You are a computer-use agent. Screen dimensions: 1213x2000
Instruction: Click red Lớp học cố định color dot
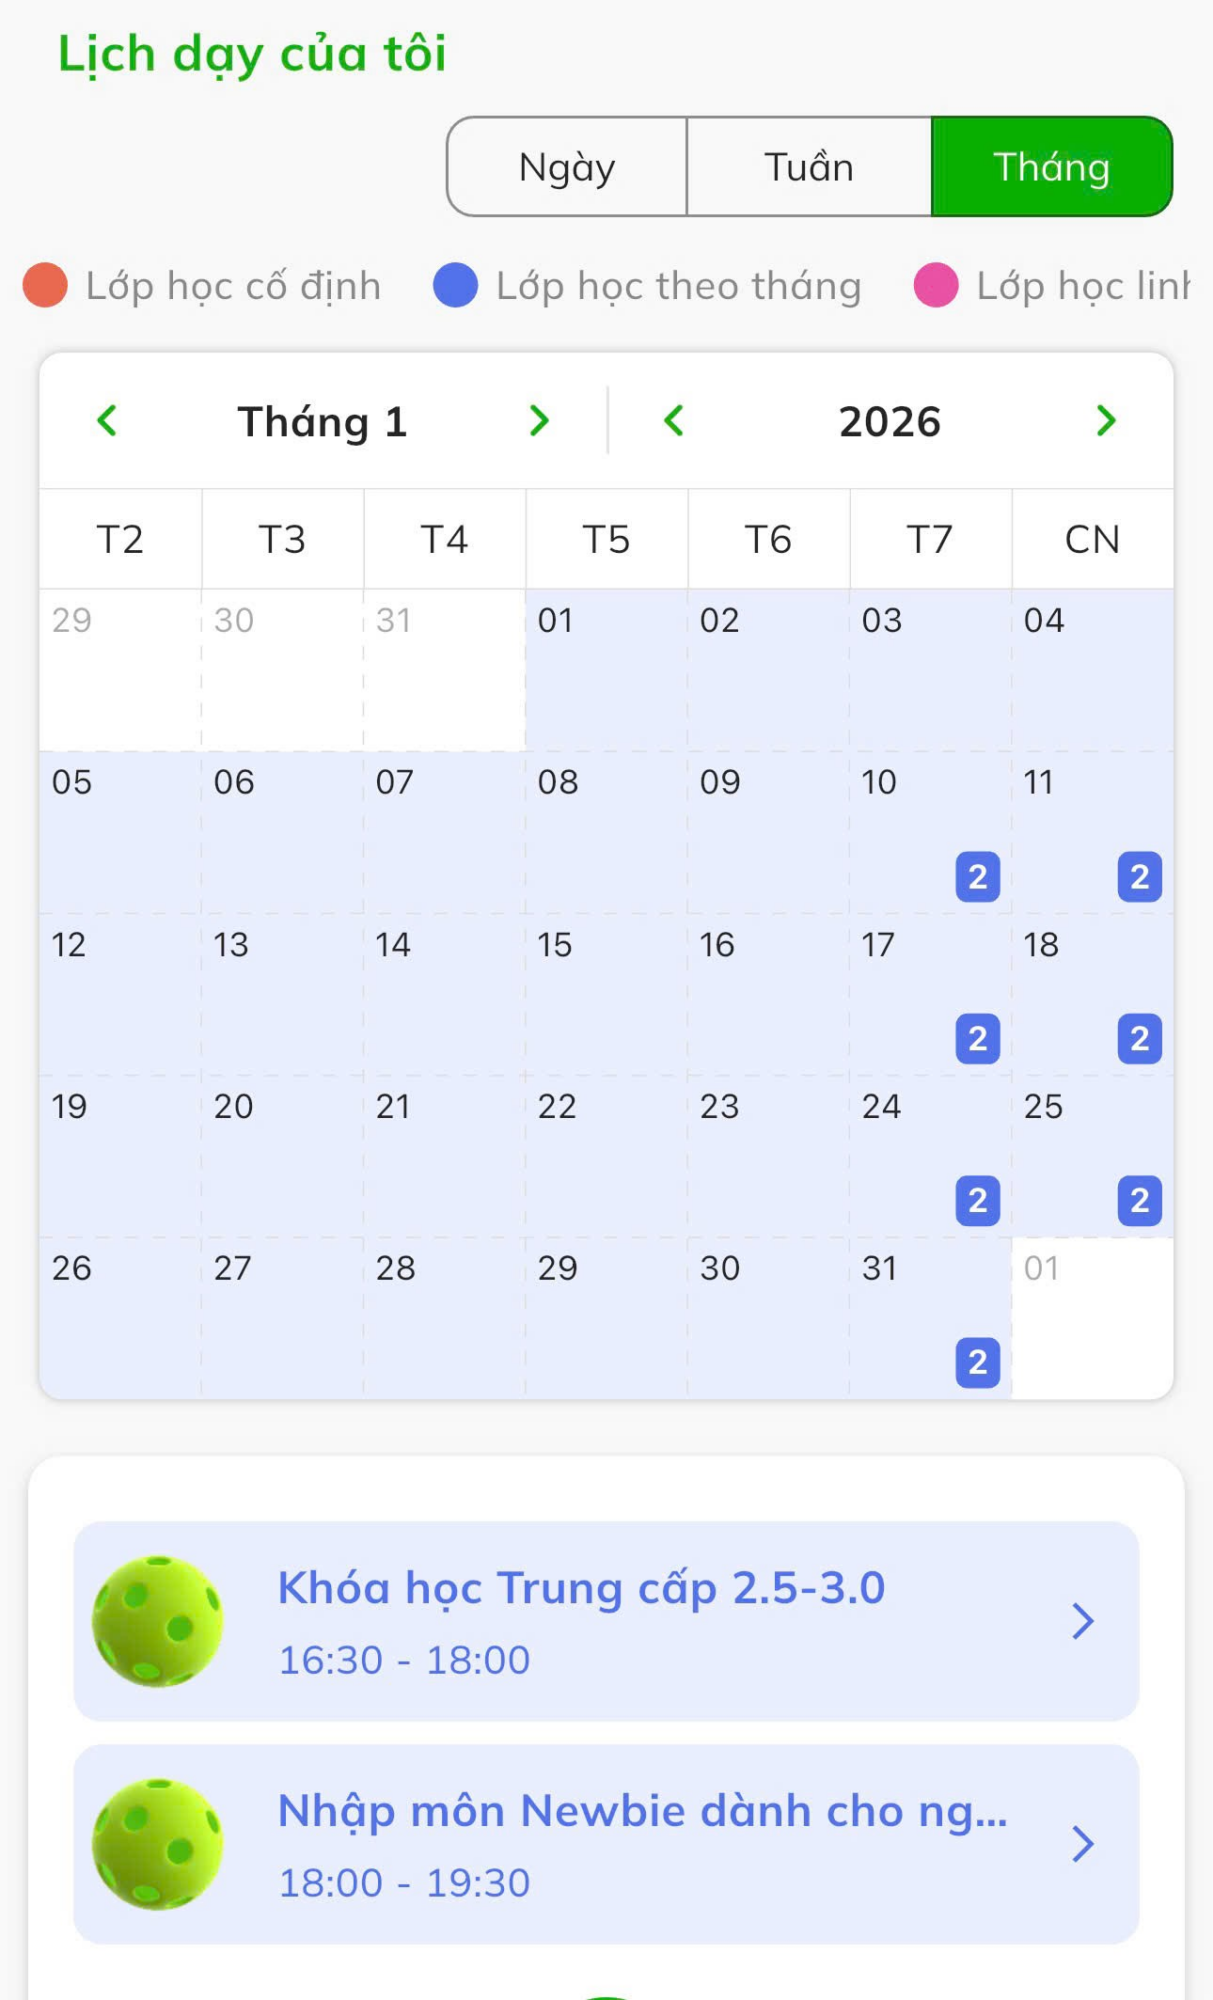coord(45,285)
